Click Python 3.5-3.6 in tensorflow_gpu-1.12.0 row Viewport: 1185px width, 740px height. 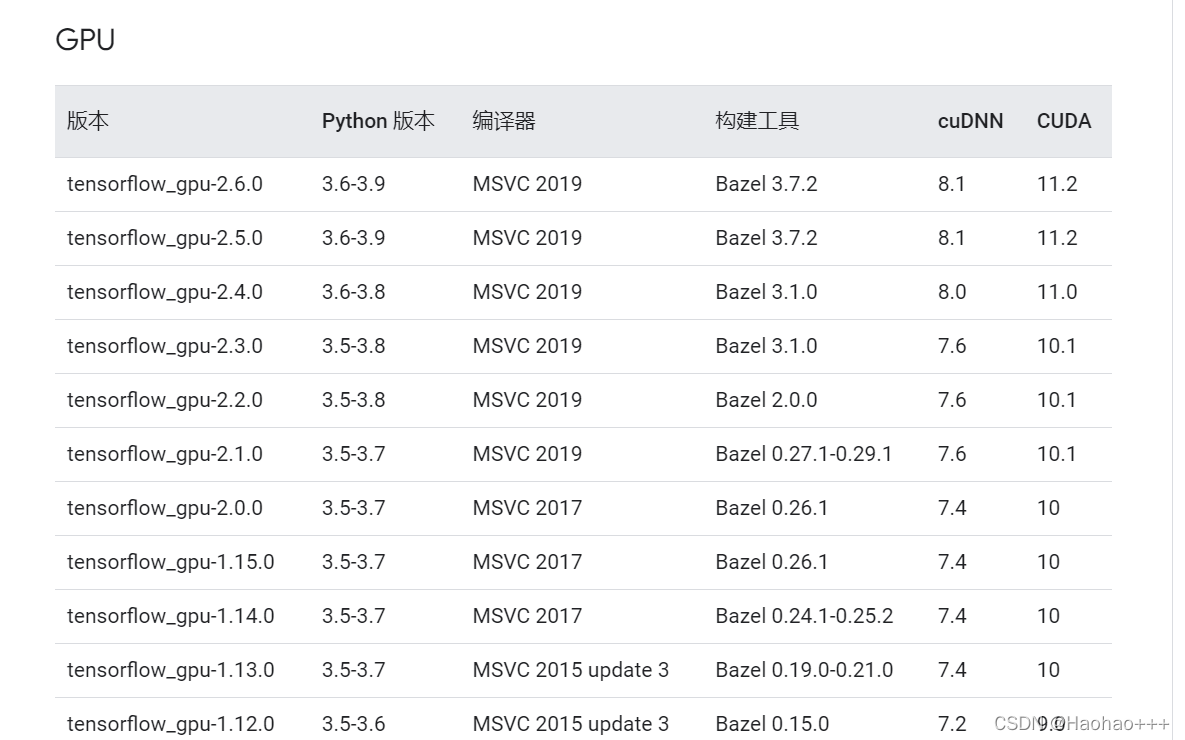click(x=354, y=724)
